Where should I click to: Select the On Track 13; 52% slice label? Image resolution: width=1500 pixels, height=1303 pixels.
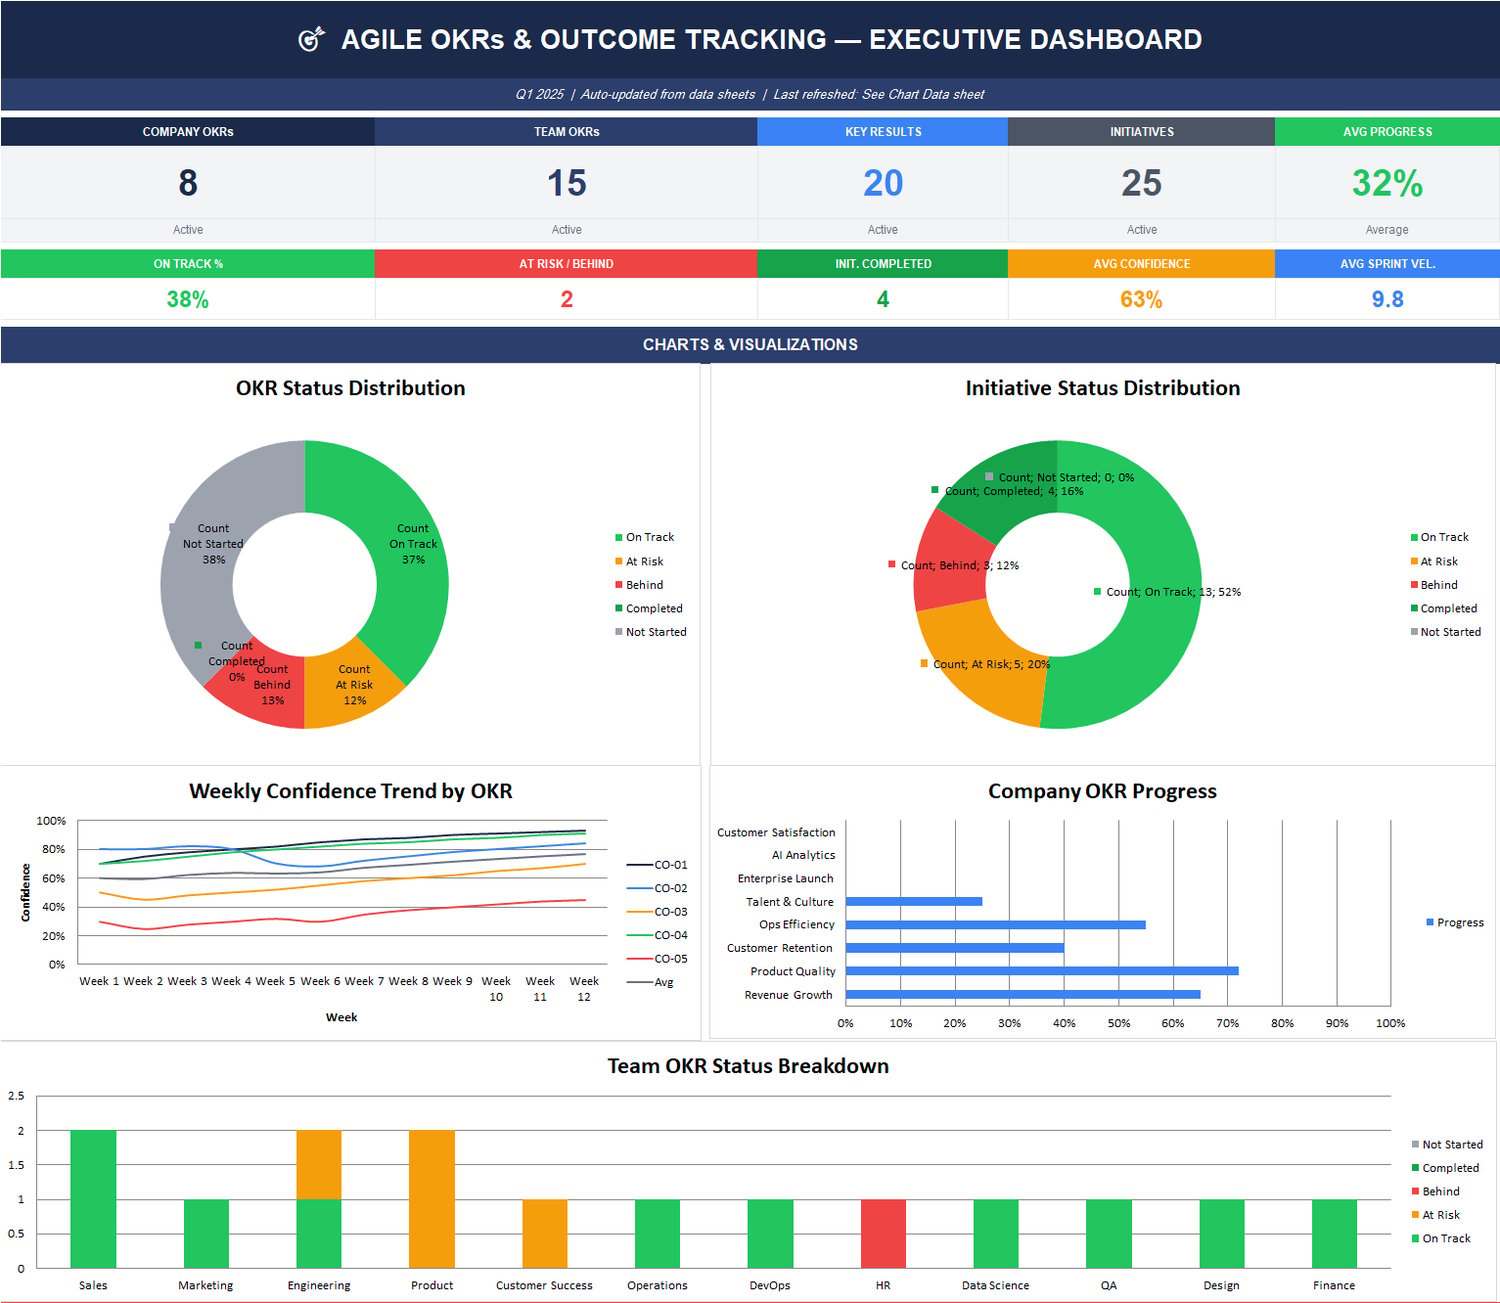pyautogui.click(x=1167, y=592)
